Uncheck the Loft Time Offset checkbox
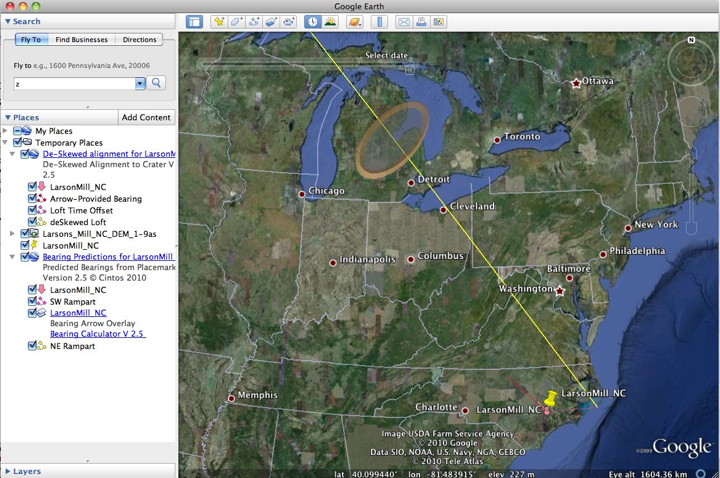Screen dimensions: 720x478 tap(33, 210)
